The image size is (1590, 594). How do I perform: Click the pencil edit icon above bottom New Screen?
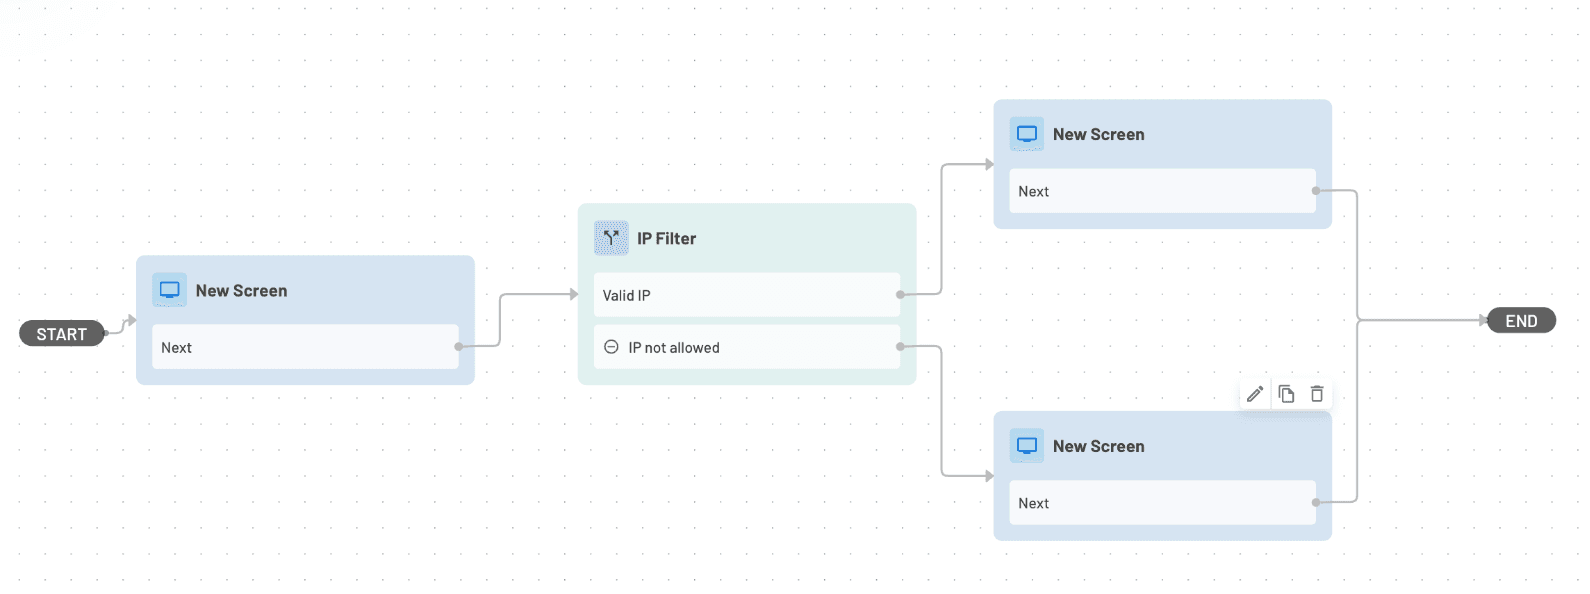(x=1255, y=393)
